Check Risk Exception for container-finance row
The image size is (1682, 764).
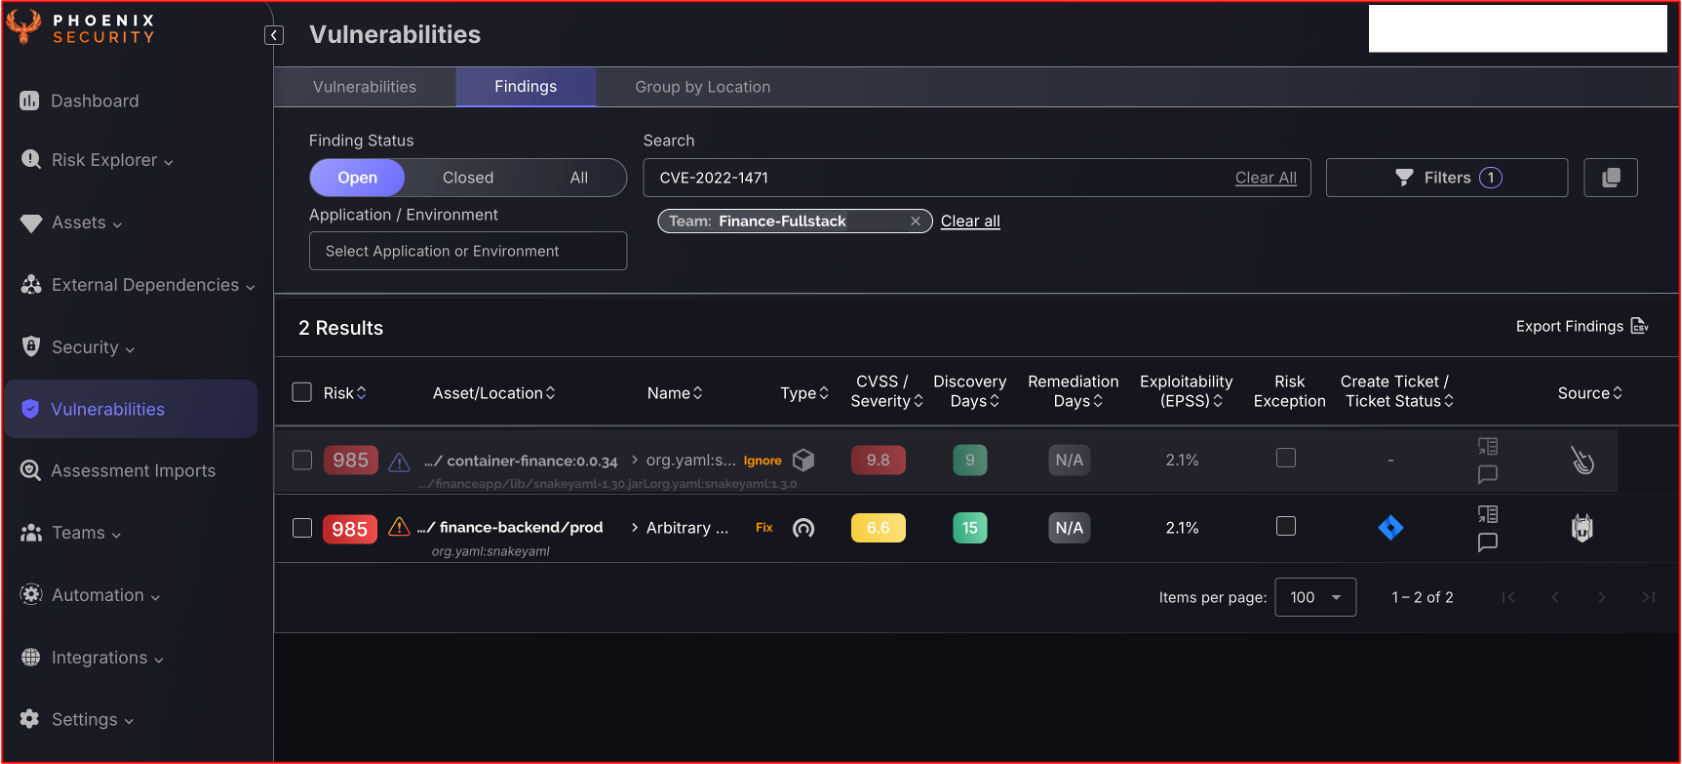tap(1286, 458)
